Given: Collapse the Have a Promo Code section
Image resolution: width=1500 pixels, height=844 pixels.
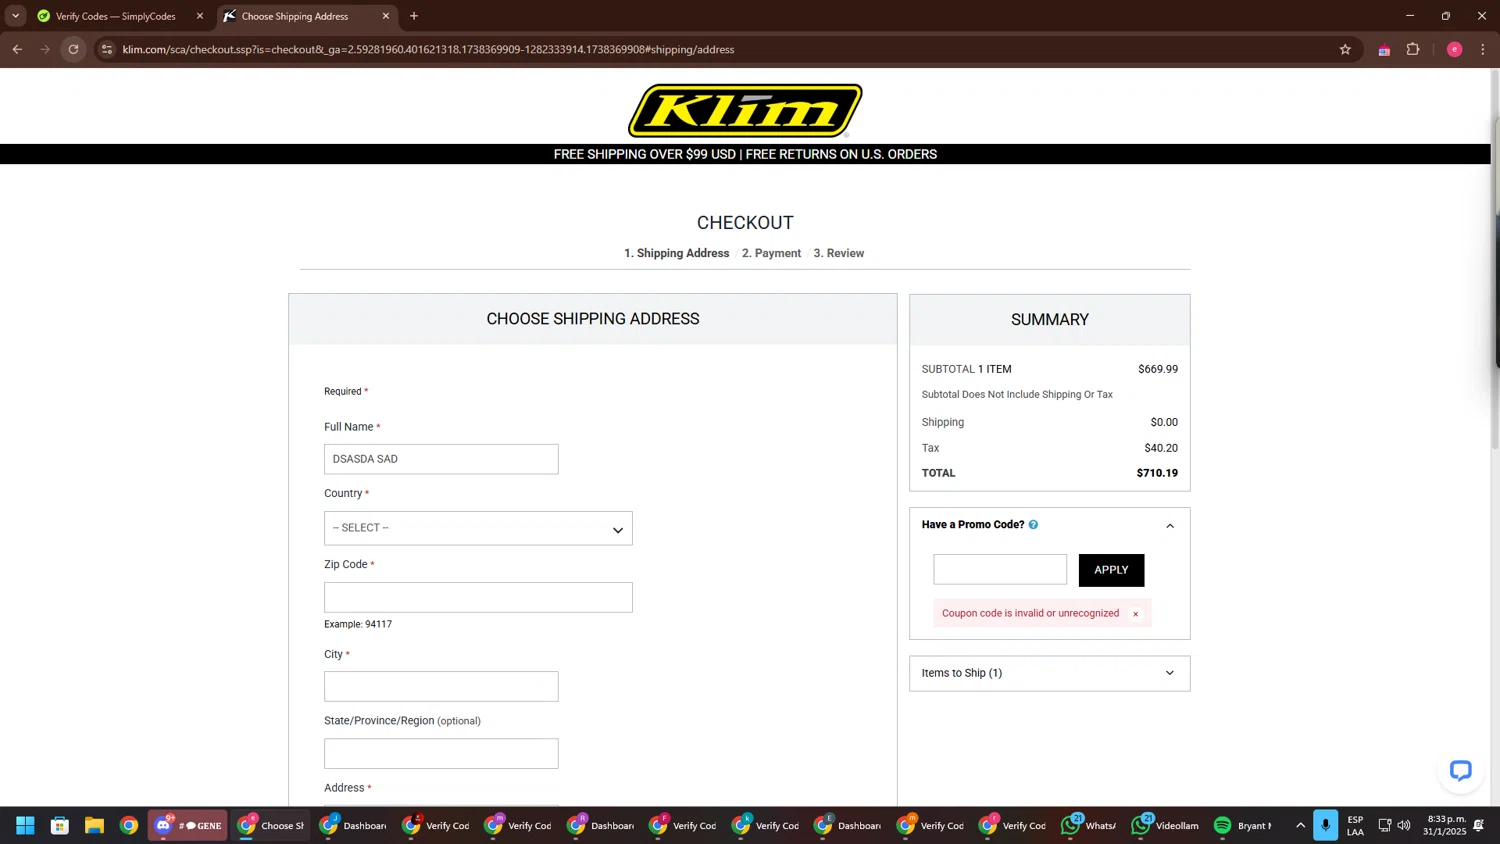Looking at the screenshot, I should point(1170,526).
